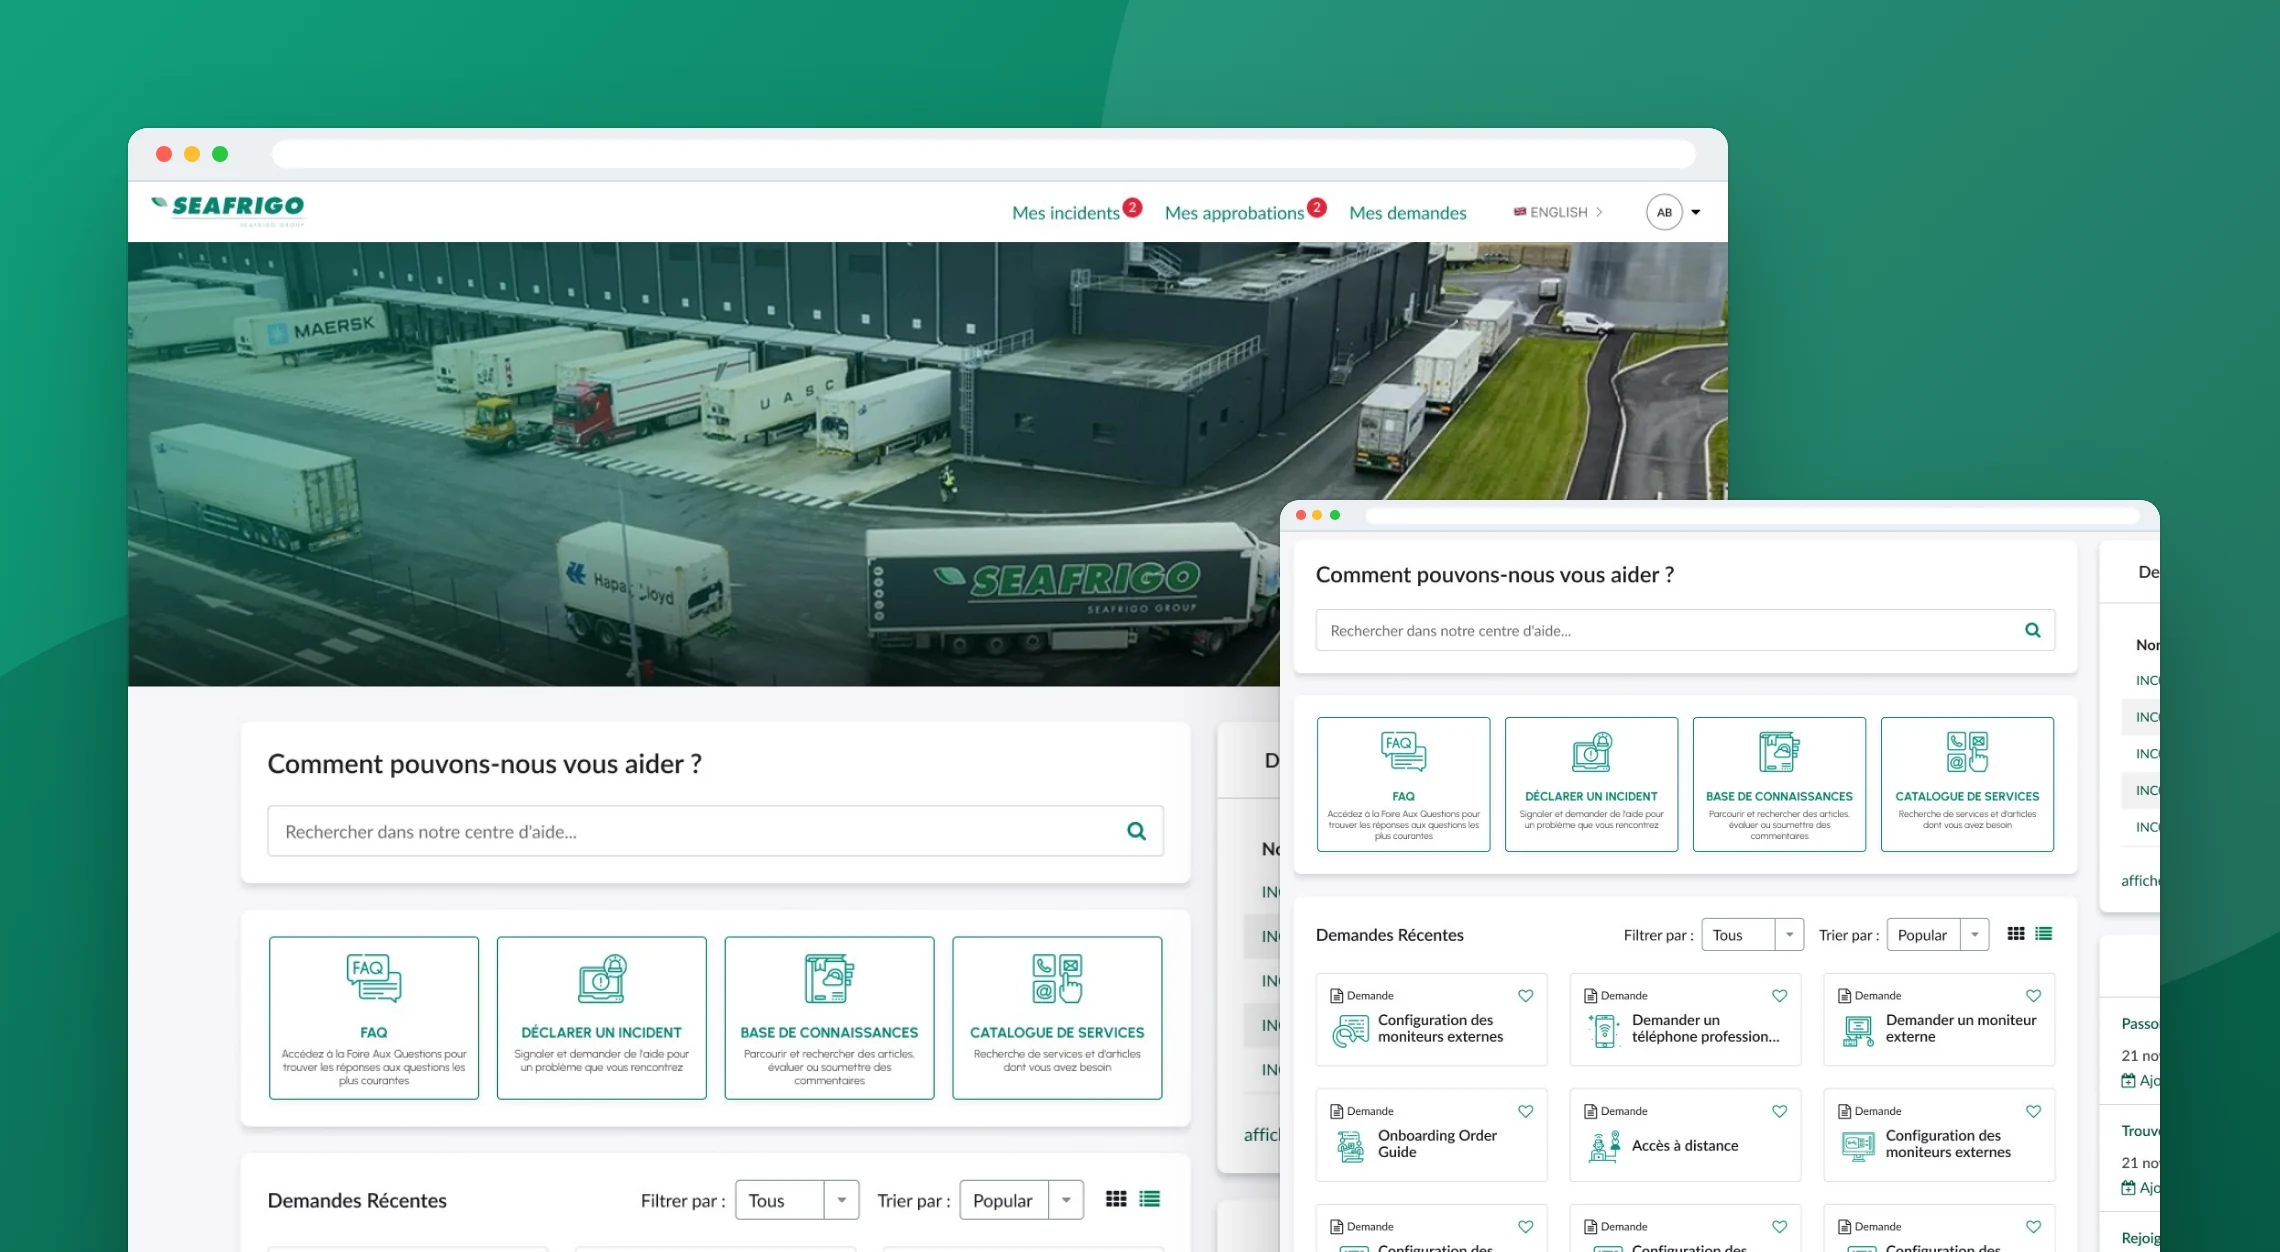Viewport: 2280px width, 1252px height.
Task: Click the Accès à distance request icon
Action: 1604,1146
